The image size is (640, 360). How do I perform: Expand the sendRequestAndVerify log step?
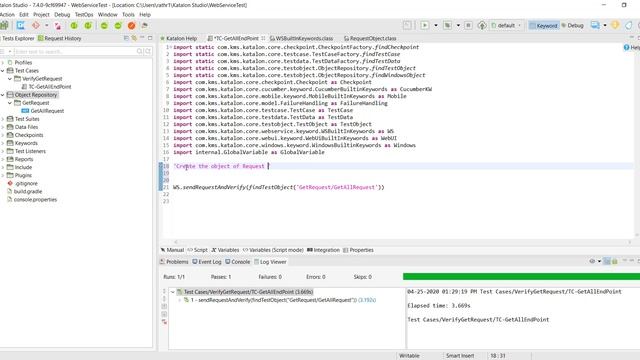tap(180, 300)
